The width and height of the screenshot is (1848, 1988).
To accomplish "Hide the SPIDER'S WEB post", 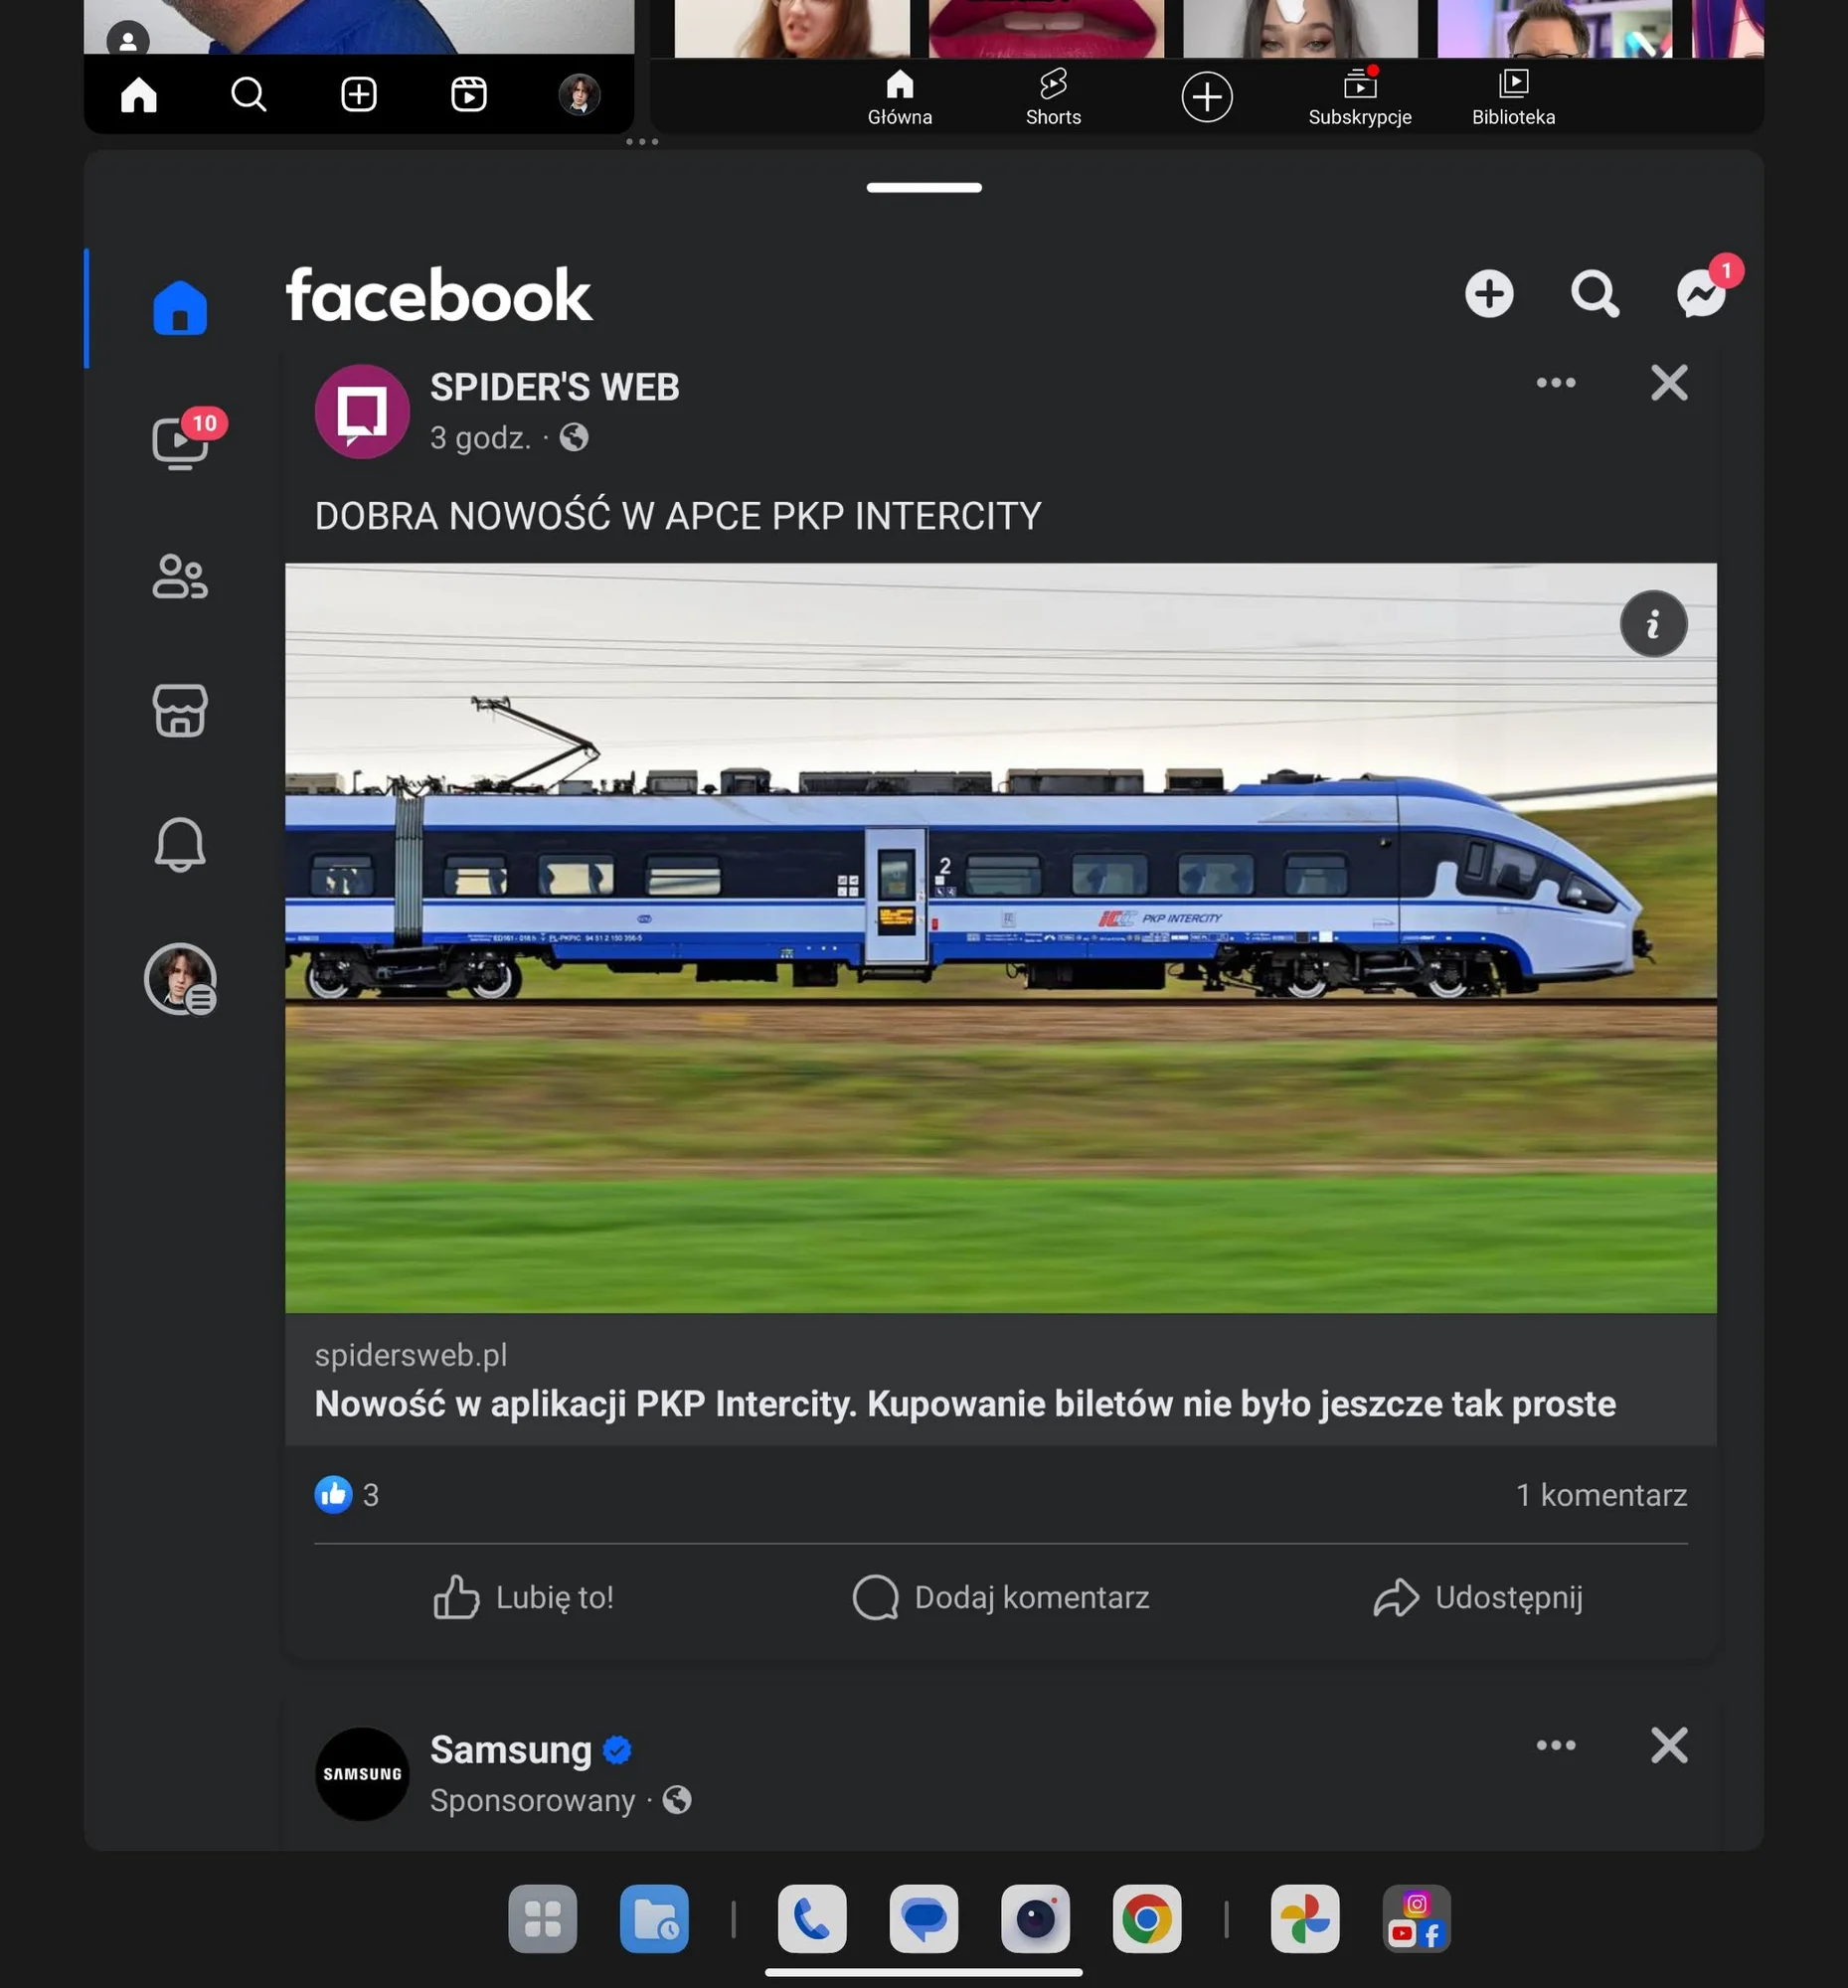I will 1669,383.
